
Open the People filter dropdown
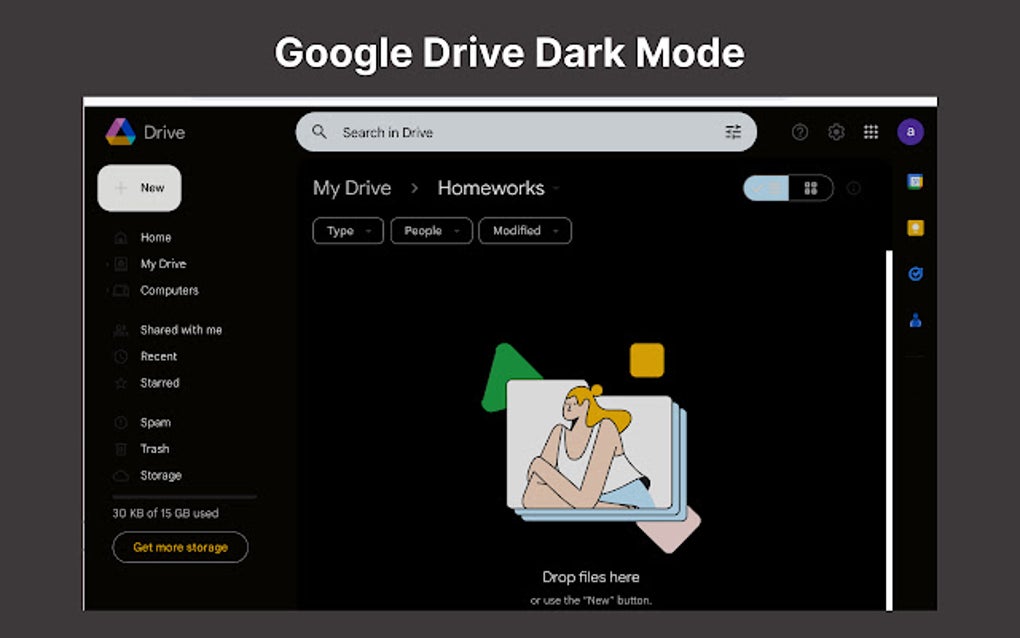[x=431, y=231]
